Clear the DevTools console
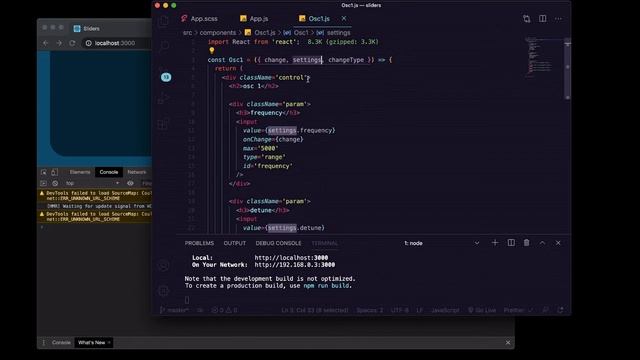Viewport: 640px width, 360px height. coord(55,183)
